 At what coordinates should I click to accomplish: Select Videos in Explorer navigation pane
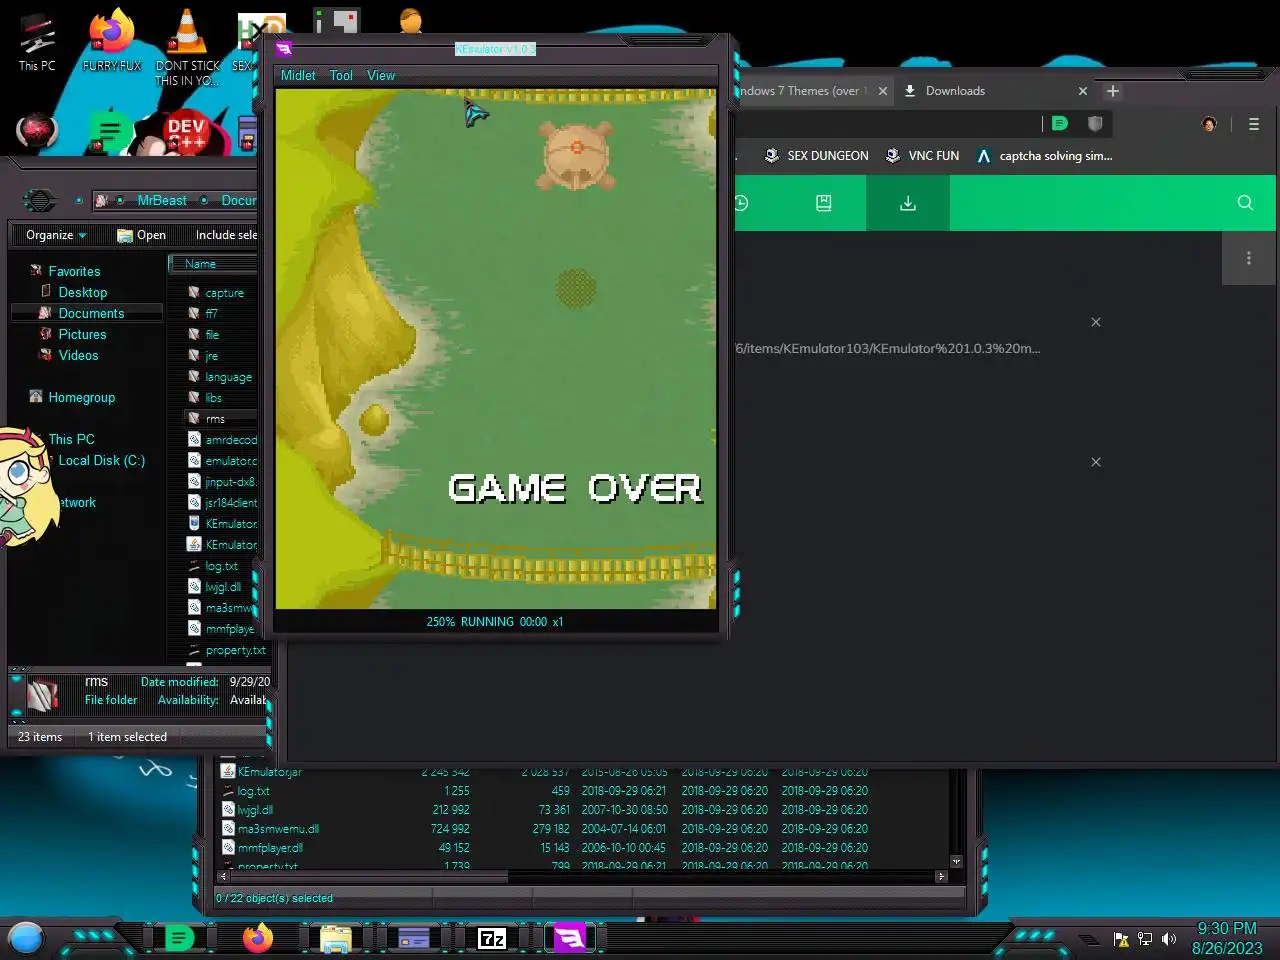[x=78, y=355]
